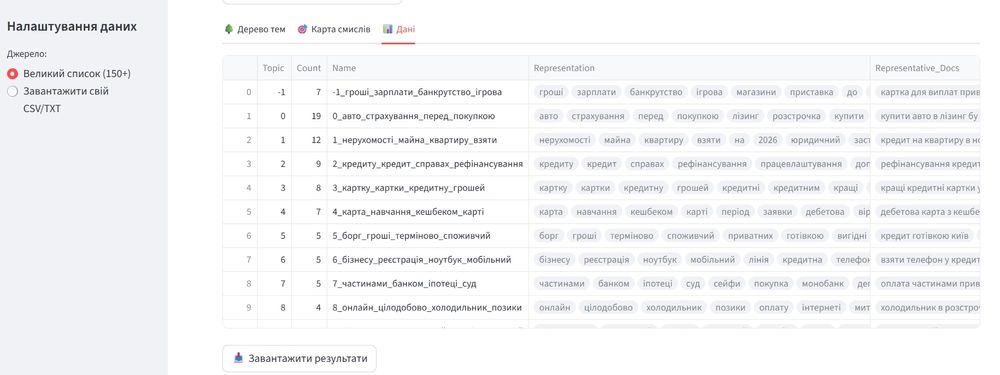Click the Count value 4

point(309,307)
